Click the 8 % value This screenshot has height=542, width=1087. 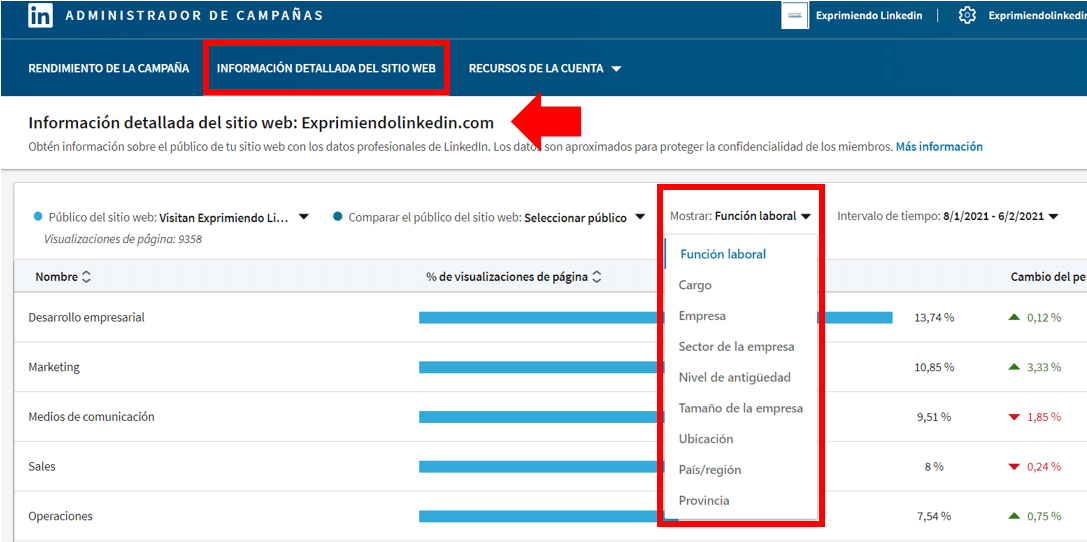934,467
